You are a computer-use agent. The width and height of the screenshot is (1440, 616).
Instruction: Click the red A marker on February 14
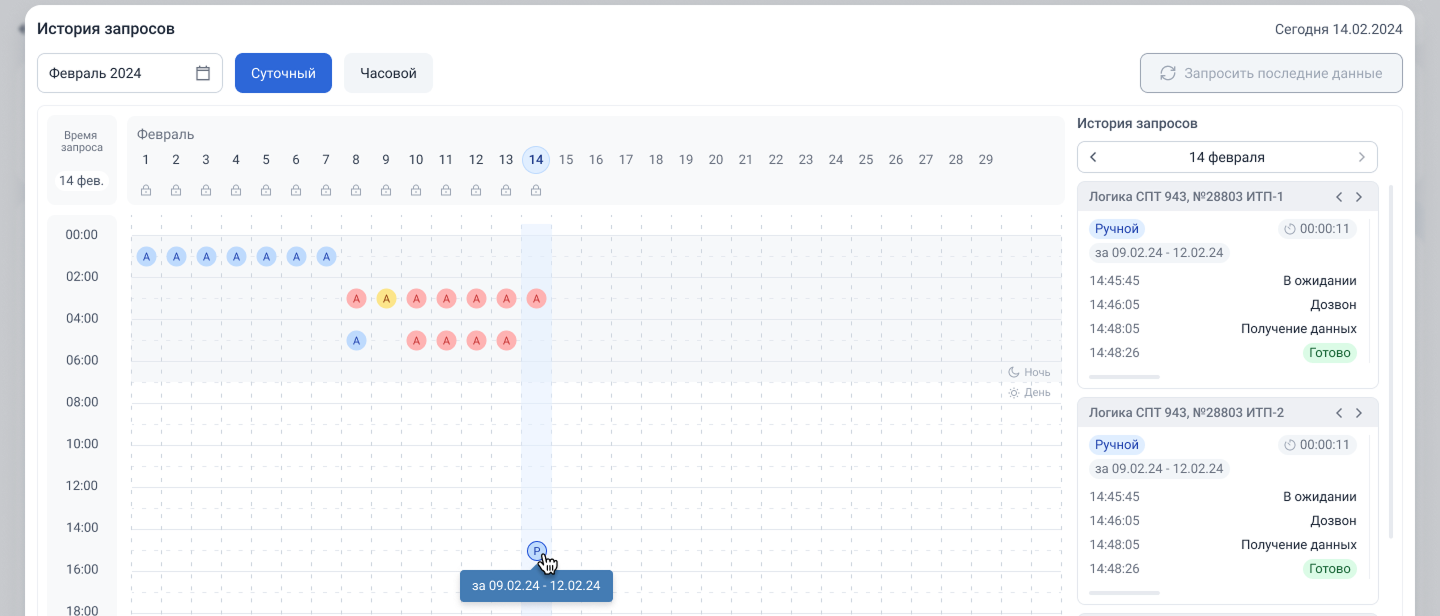536,298
